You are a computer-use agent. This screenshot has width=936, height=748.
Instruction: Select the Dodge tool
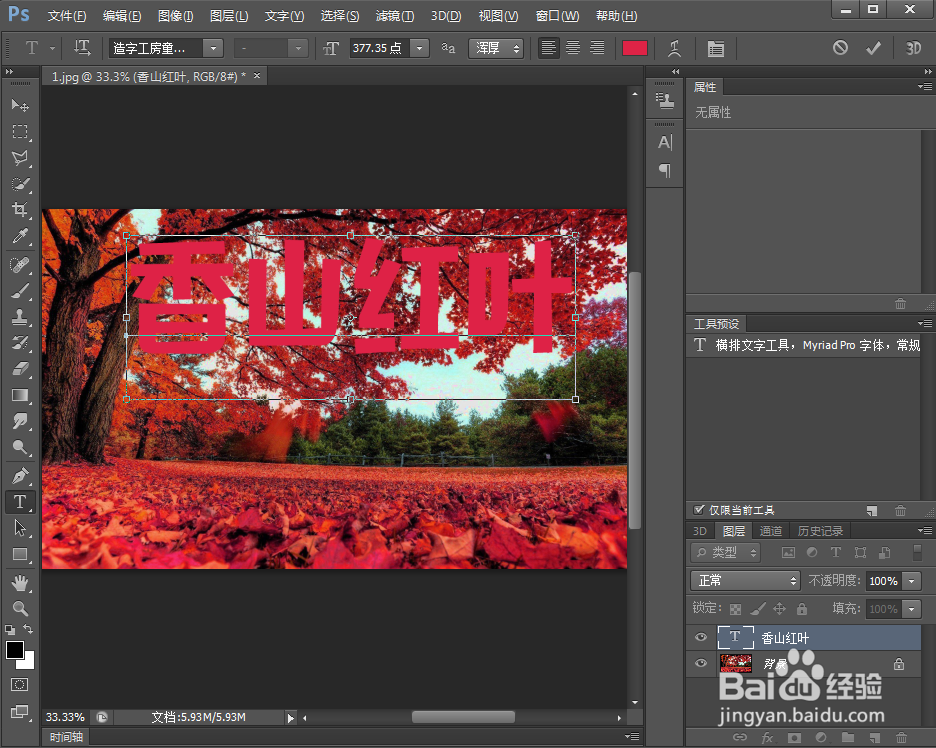click(x=20, y=447)
